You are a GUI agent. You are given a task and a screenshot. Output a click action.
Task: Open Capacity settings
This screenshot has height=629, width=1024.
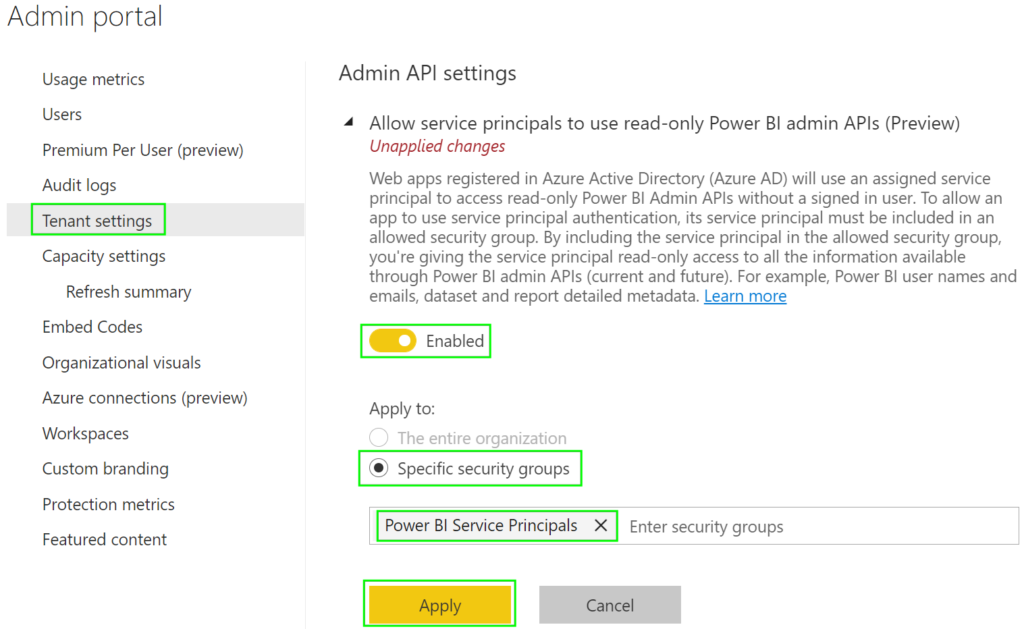point(103,256)
